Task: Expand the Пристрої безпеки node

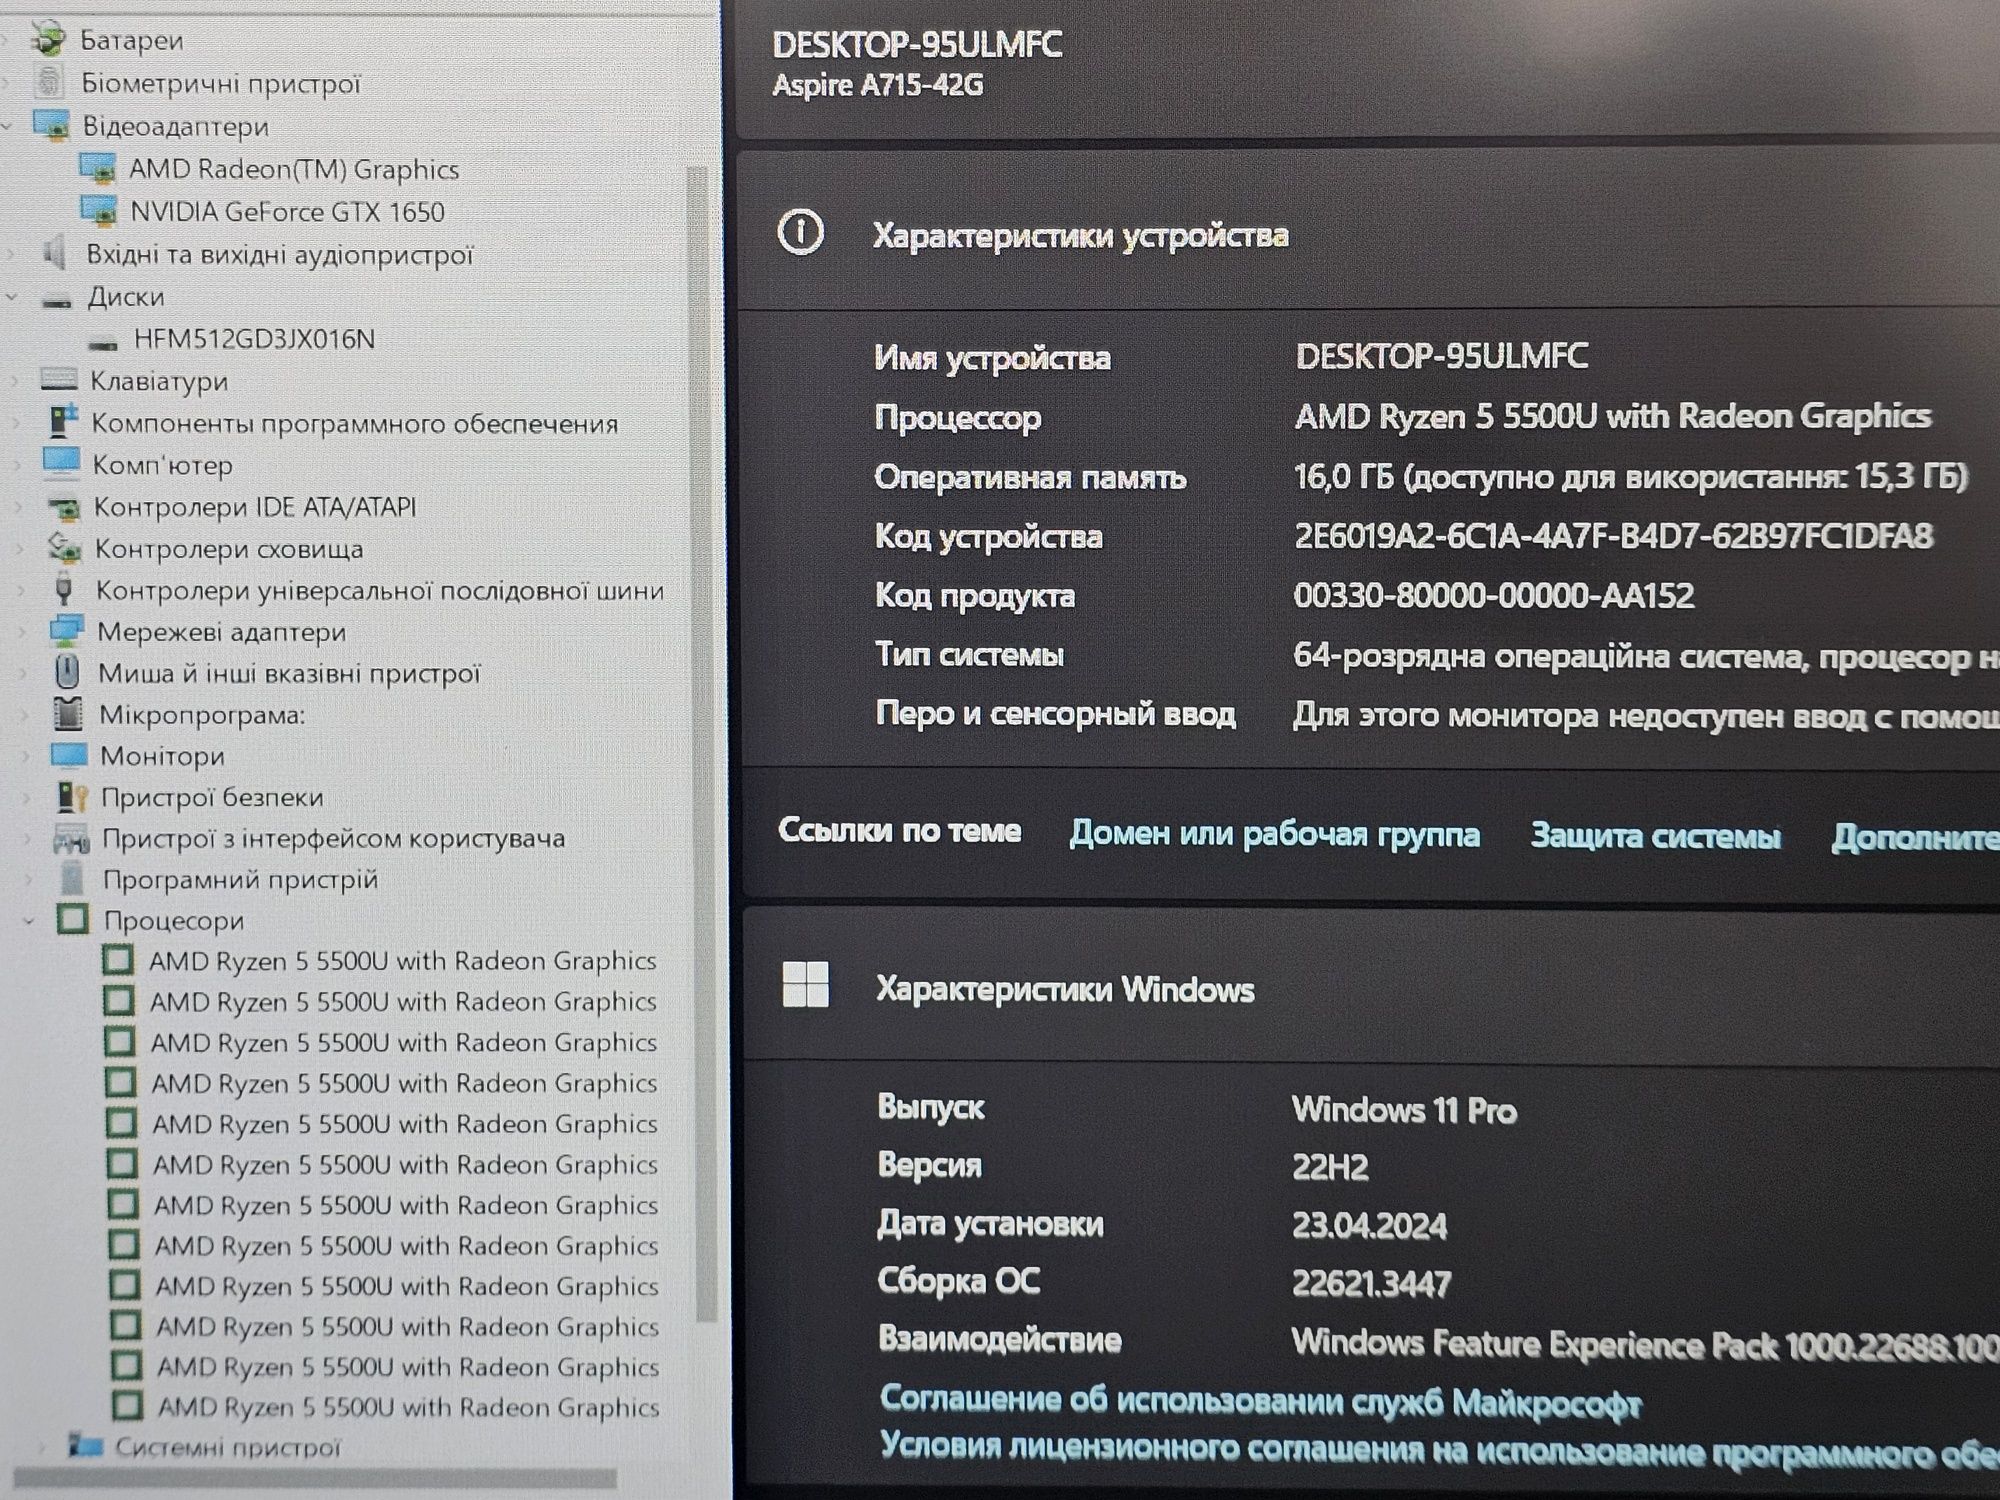Action: [x=27, y=798]
